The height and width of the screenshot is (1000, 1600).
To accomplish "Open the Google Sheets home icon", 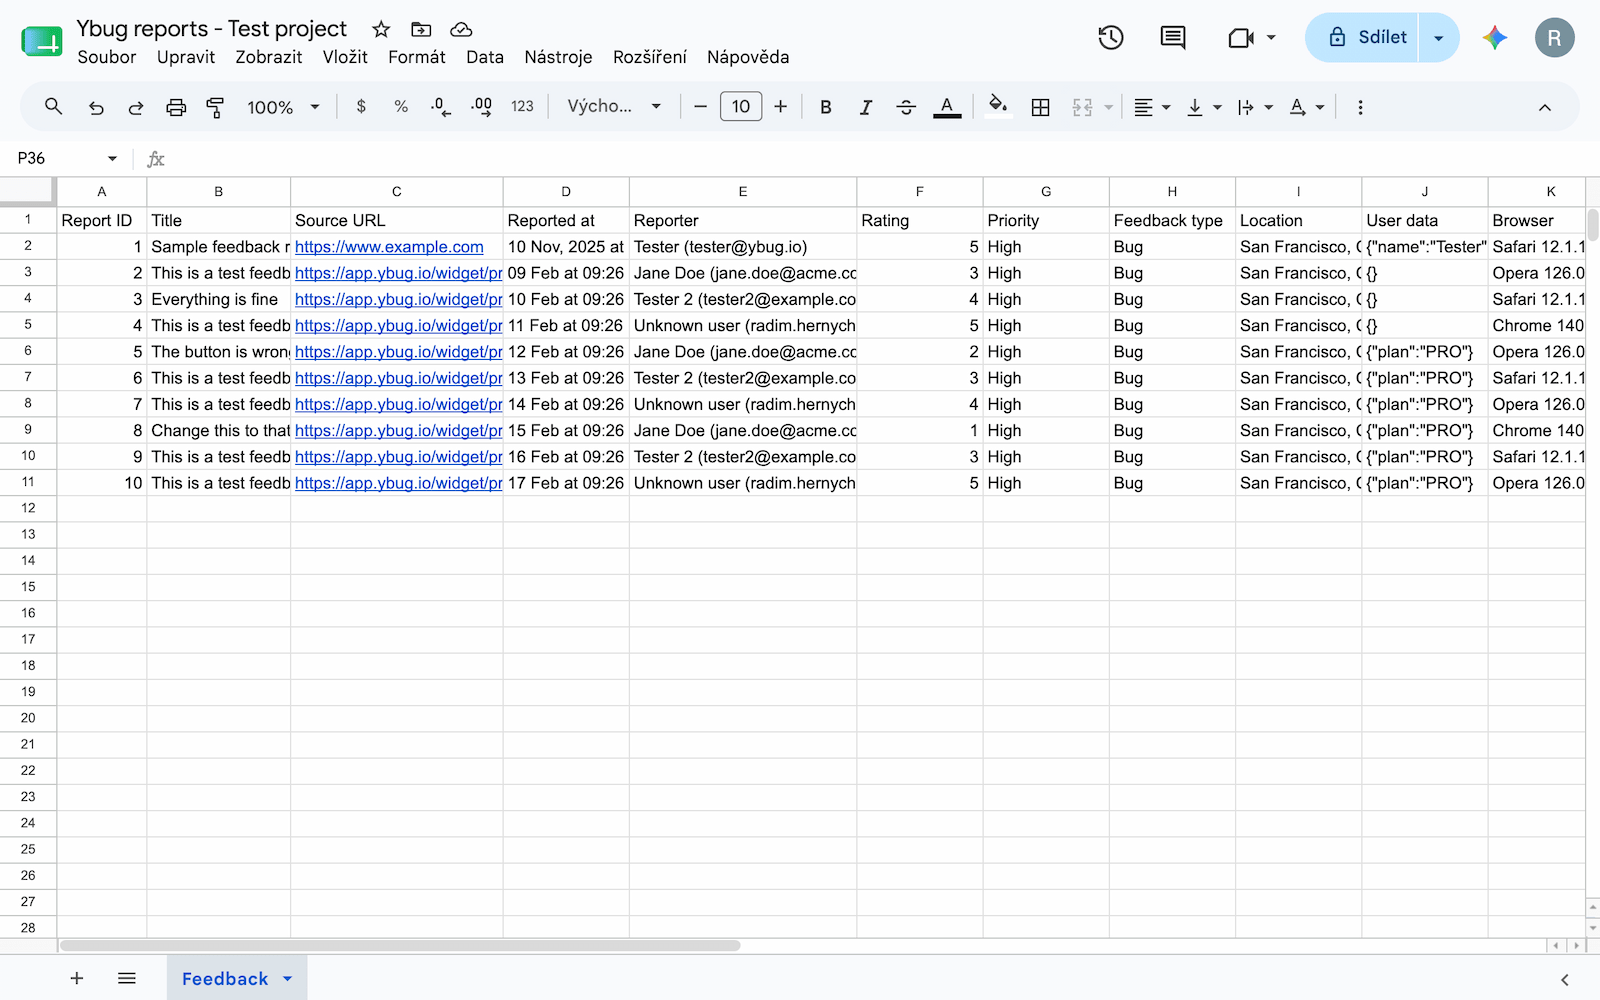I will 41,42.
